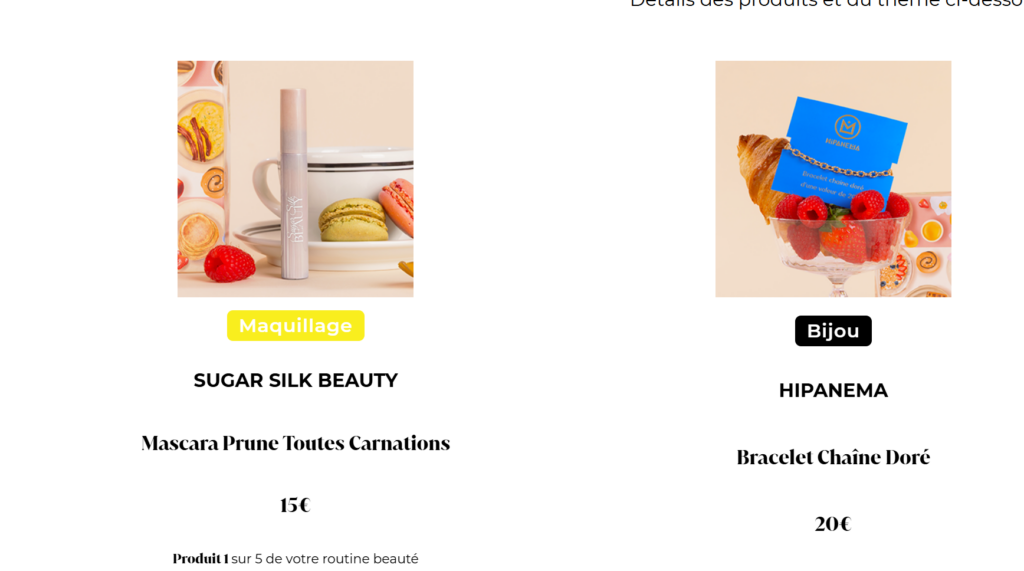This screenshot has width=1024, height=571.
Task: Select the HIPANEMA brand name
Action: (833, 391)
